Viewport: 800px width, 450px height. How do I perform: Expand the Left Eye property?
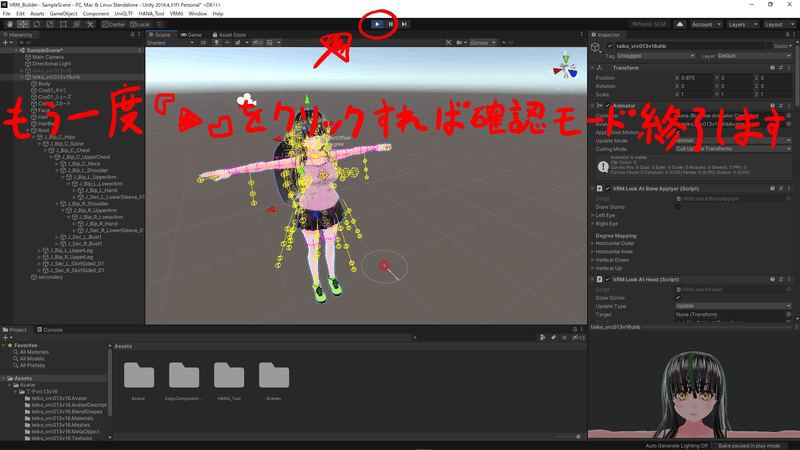[593, 215]
